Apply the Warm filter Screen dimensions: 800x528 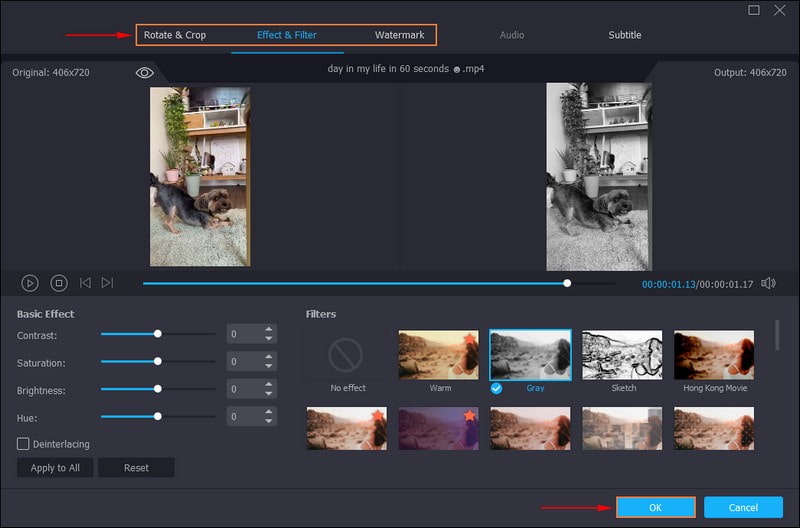(x=438, y=355)
